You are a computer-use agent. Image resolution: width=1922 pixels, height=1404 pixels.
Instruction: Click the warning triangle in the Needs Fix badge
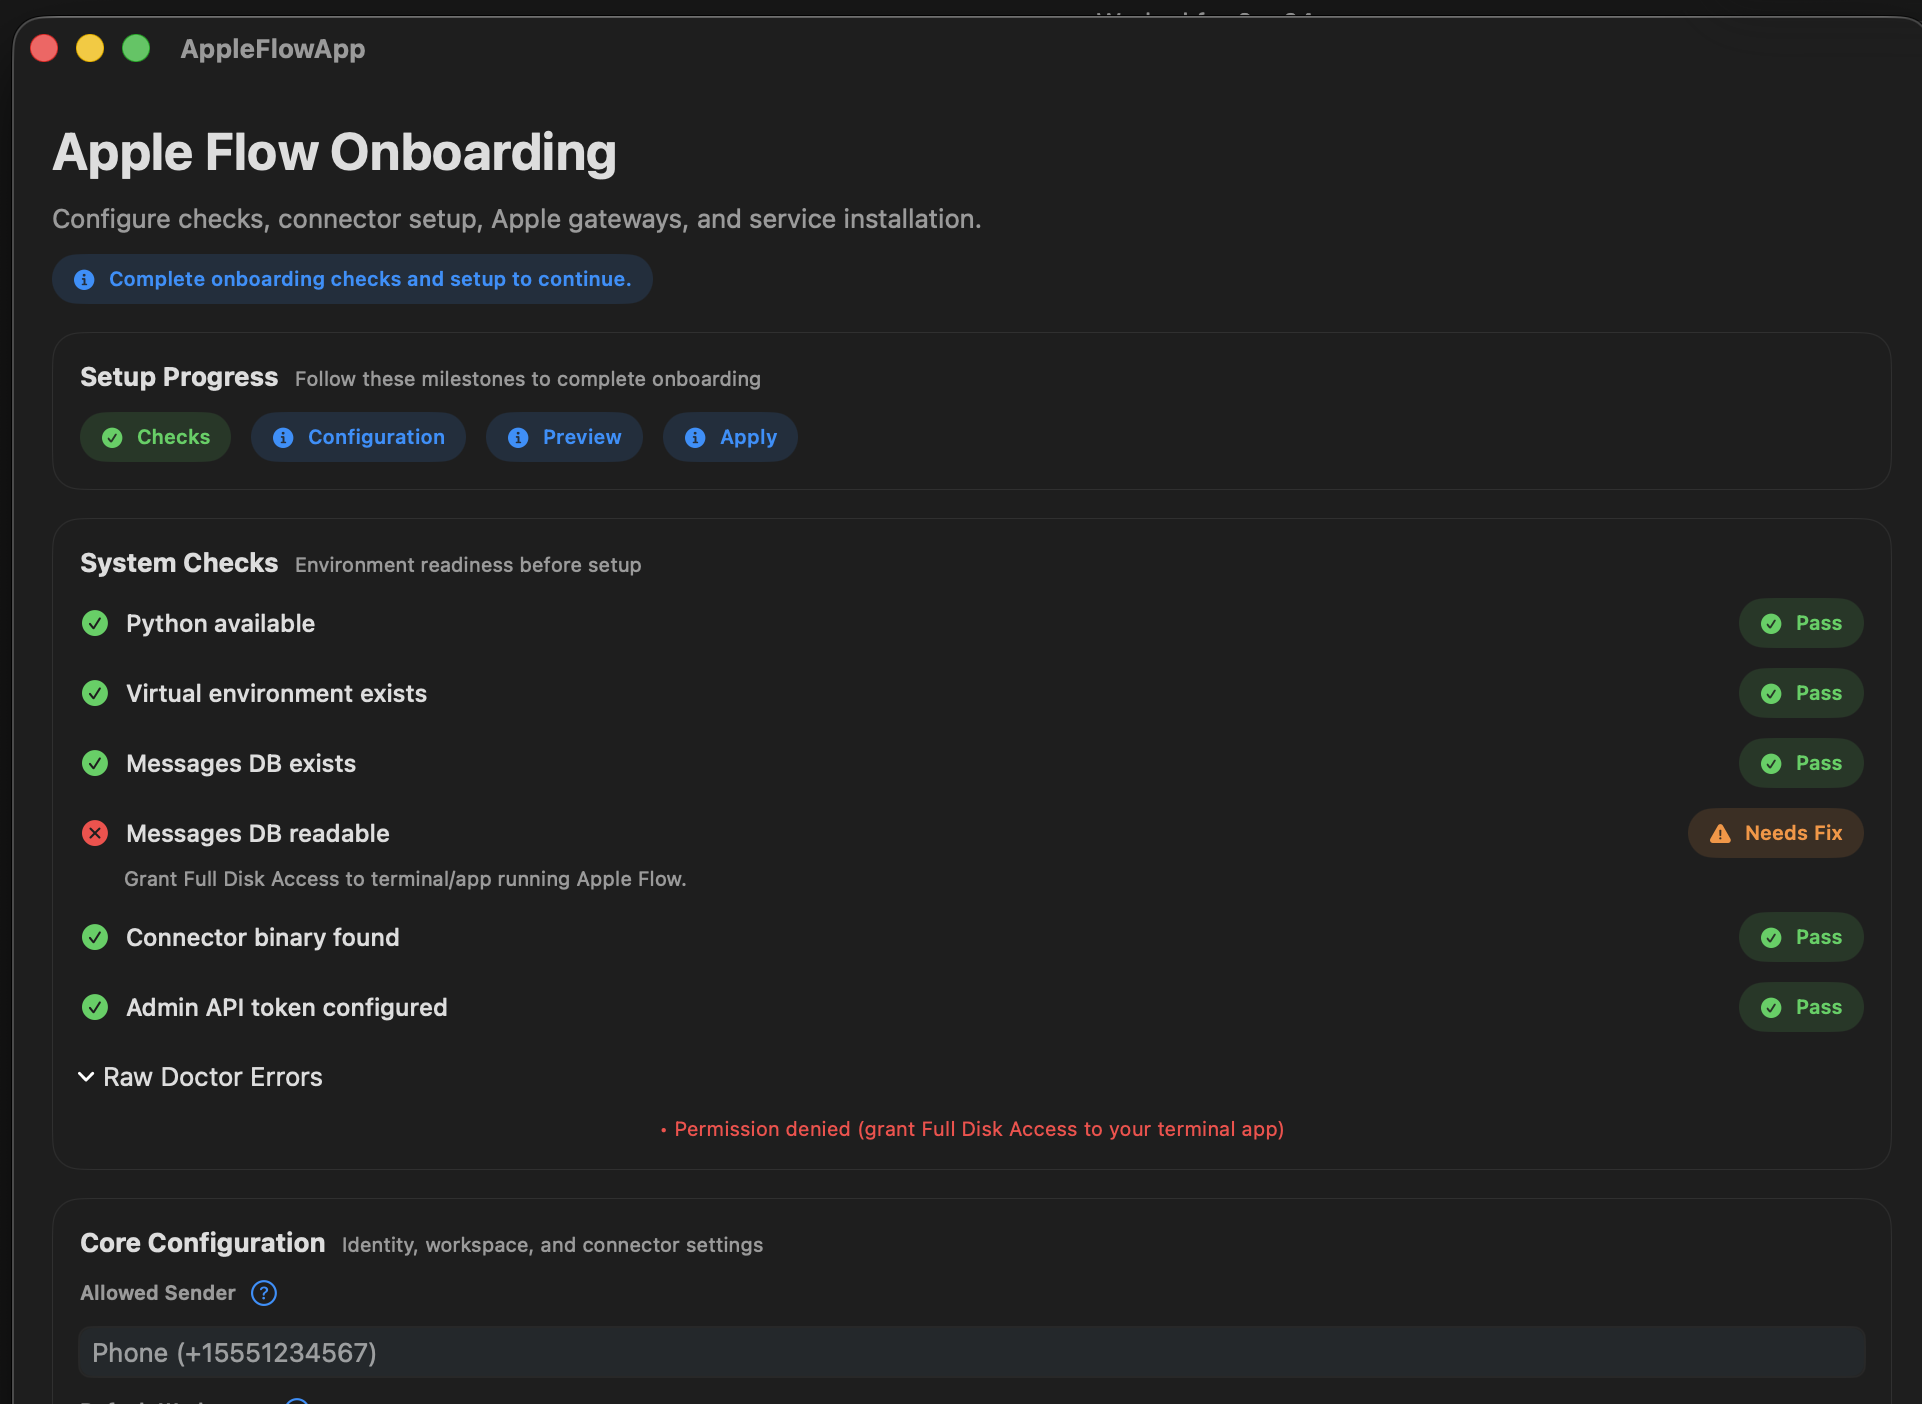(1721, 833)
